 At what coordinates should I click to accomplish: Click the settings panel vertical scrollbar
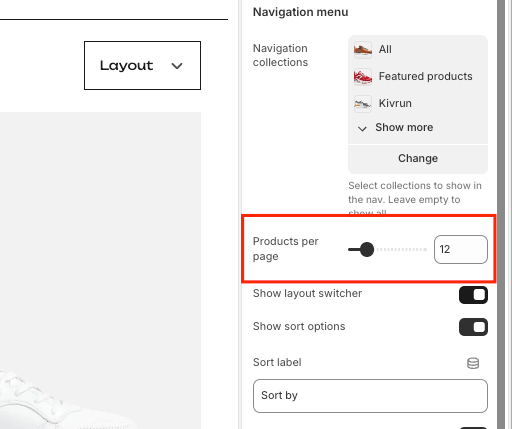point(501,214)
